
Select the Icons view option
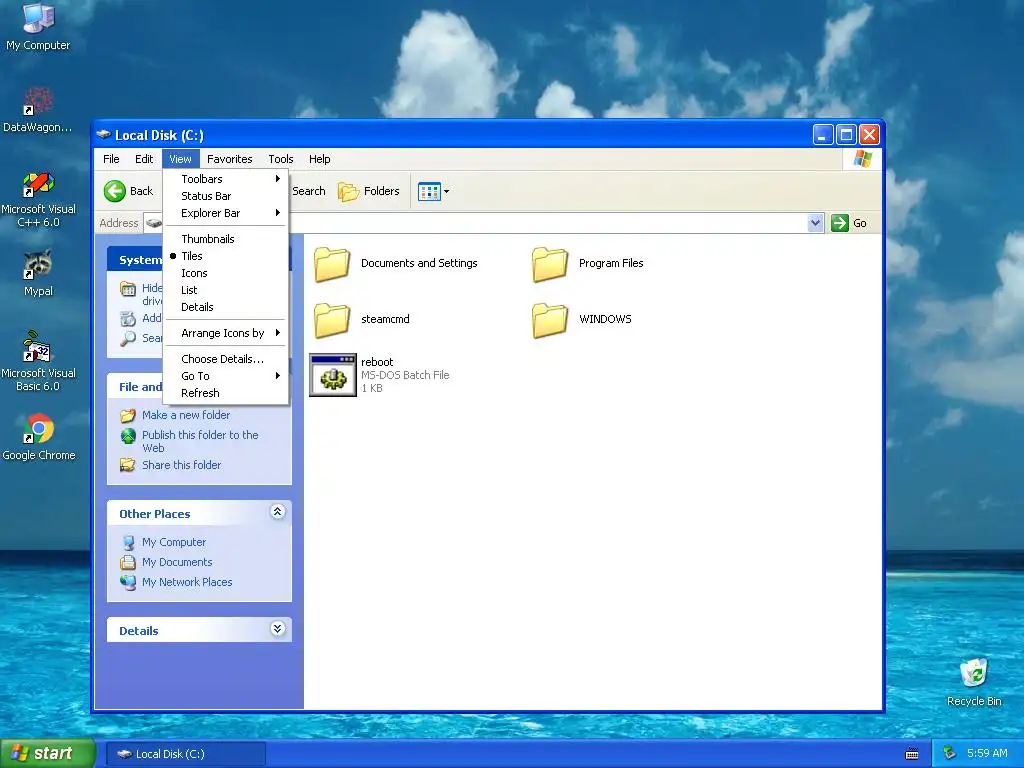click(x=225, y=273)
